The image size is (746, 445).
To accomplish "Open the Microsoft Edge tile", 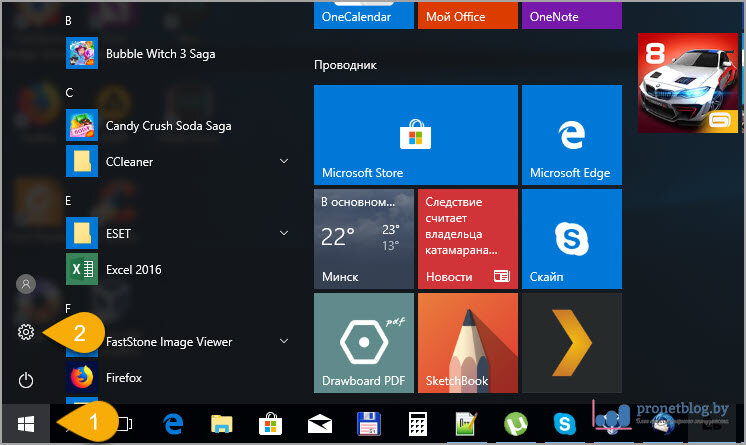I will (x=572, y=135).
